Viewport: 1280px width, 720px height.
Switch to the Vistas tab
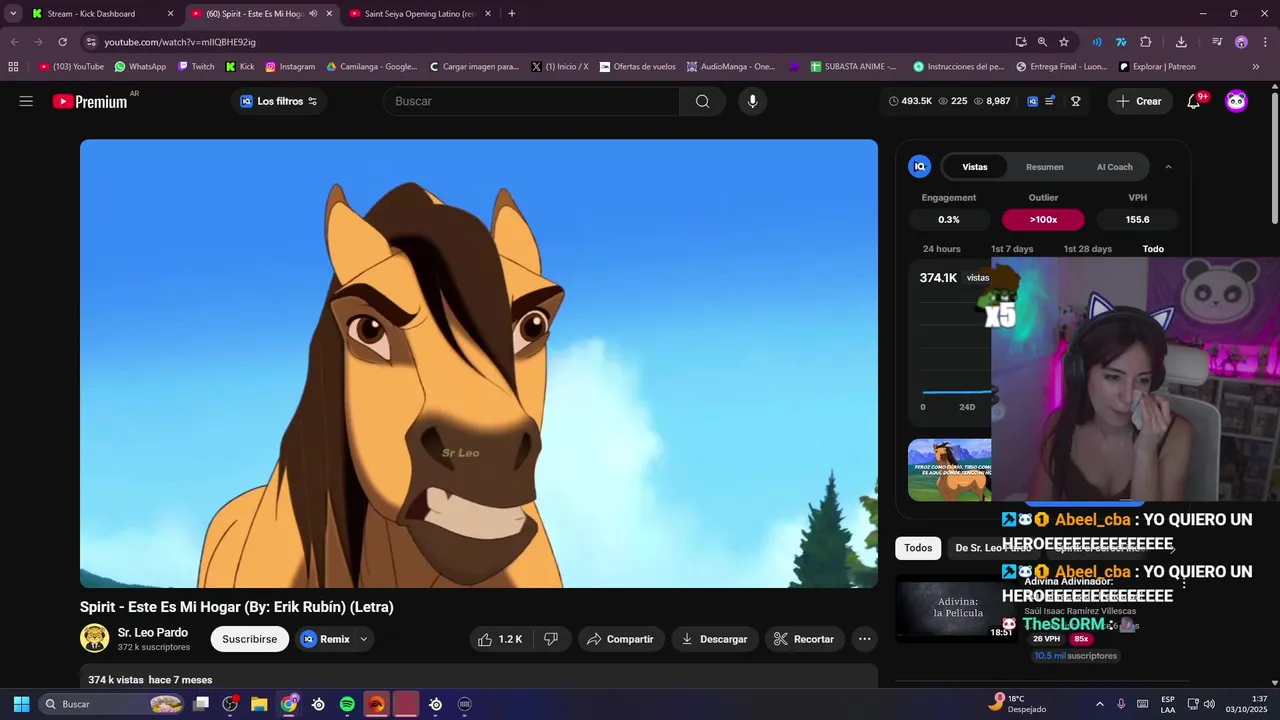975,167
